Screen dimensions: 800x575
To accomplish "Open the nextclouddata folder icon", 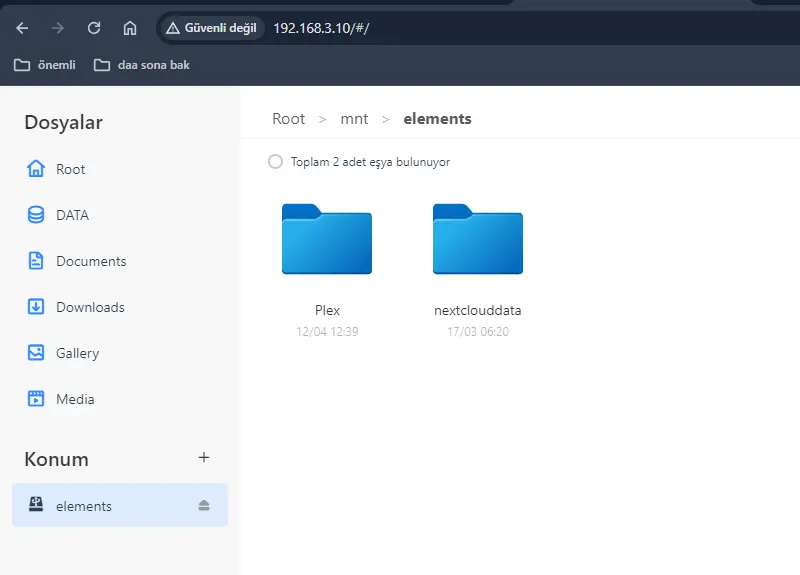I will tap(478, 239).
